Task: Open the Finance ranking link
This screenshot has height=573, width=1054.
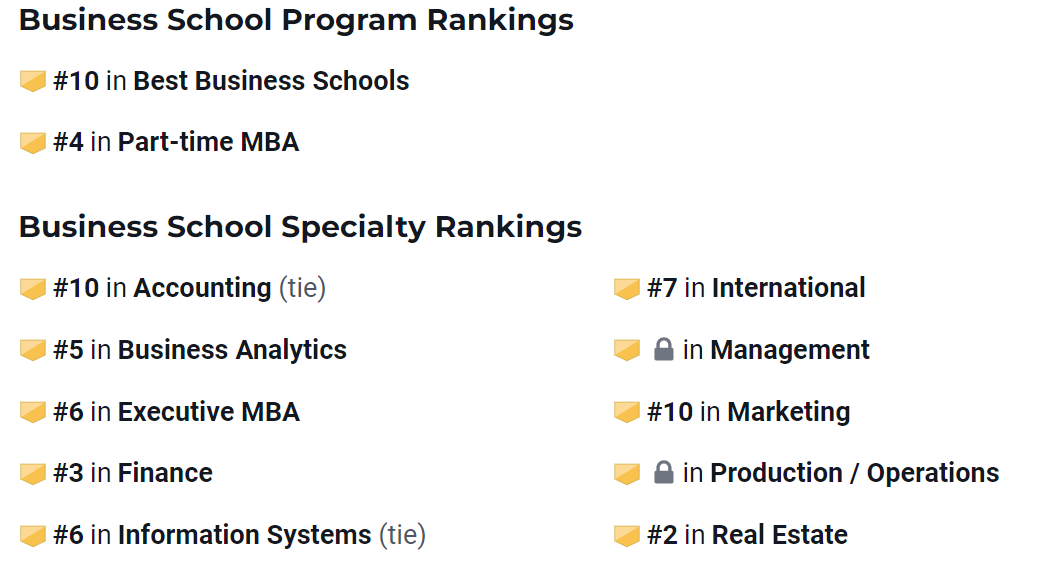Action: coord(165,473)
